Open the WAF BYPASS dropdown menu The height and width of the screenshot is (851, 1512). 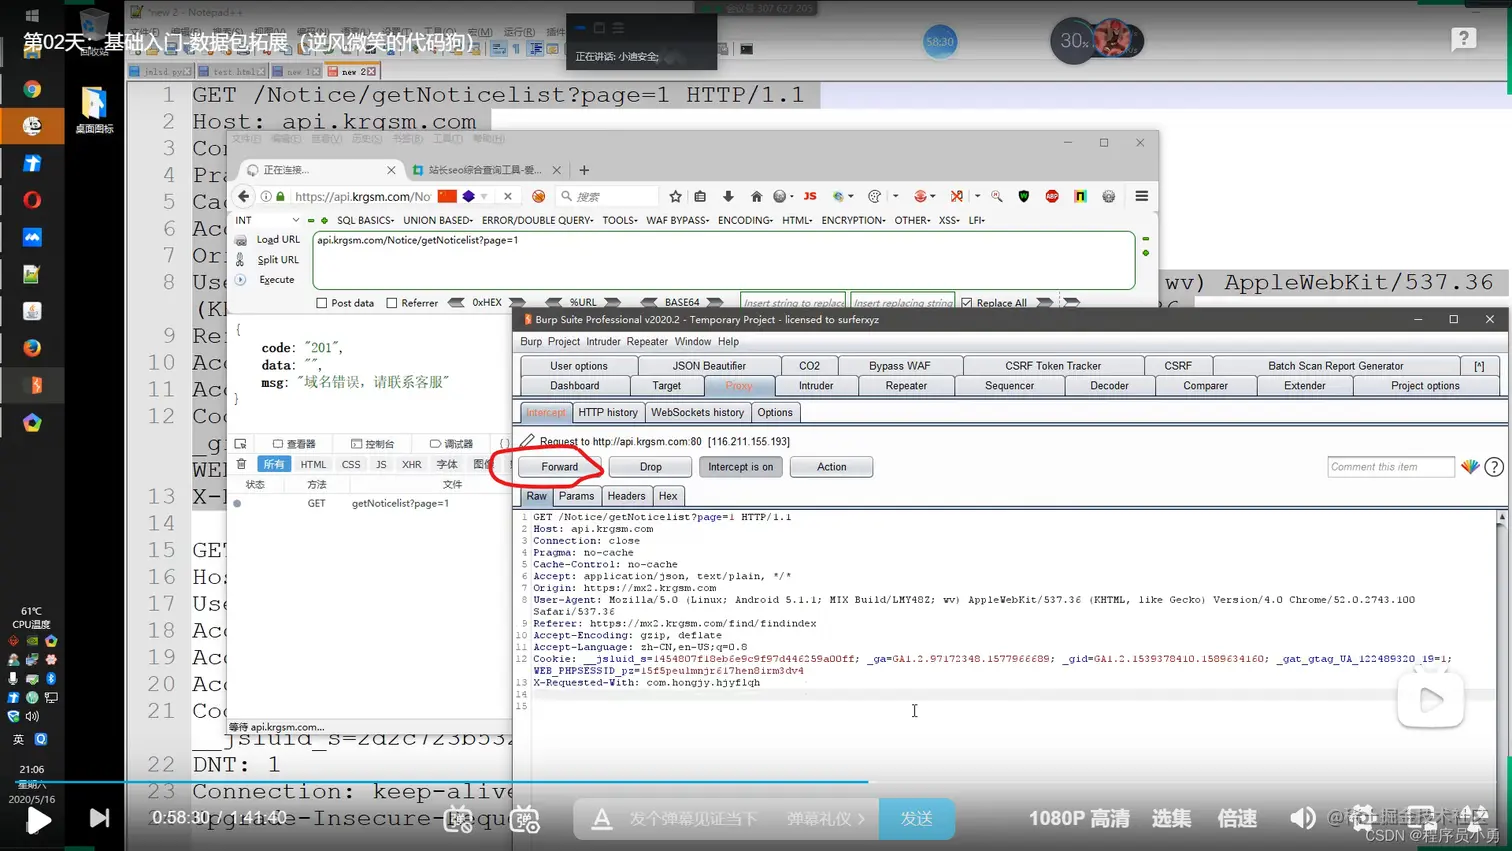[677, 220]
